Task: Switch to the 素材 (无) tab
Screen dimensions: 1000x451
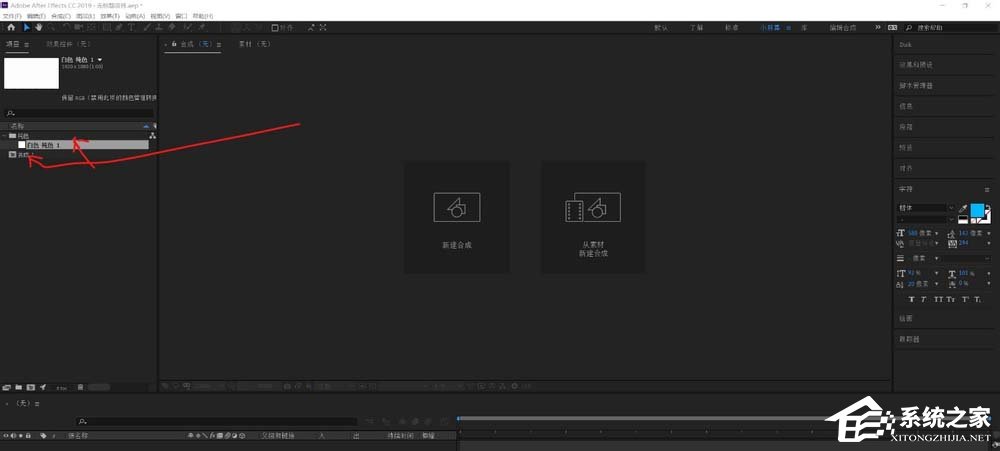Action: 254,44
